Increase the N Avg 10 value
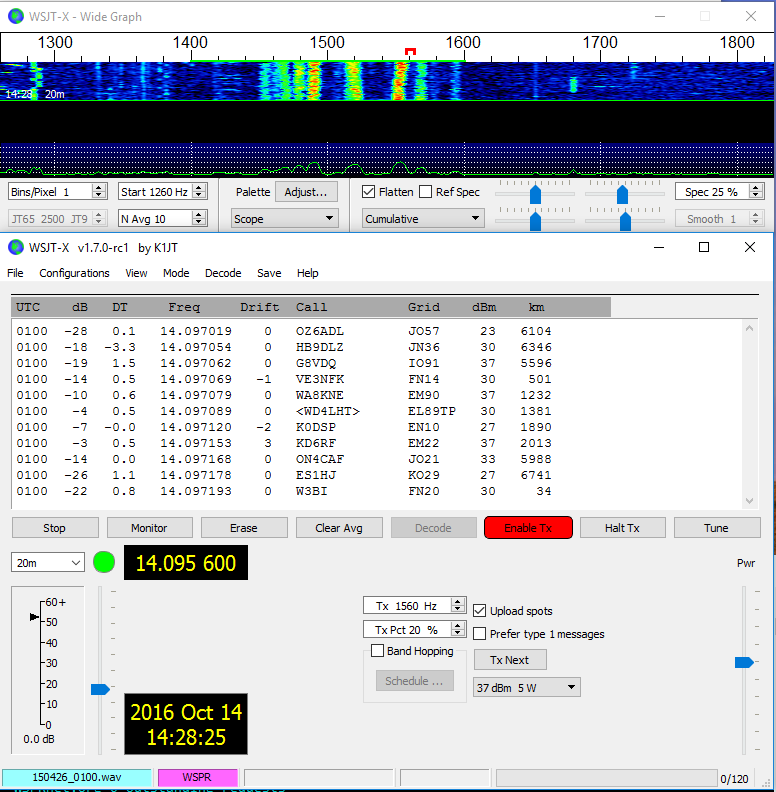776x792 pixels. click(199, 215)
